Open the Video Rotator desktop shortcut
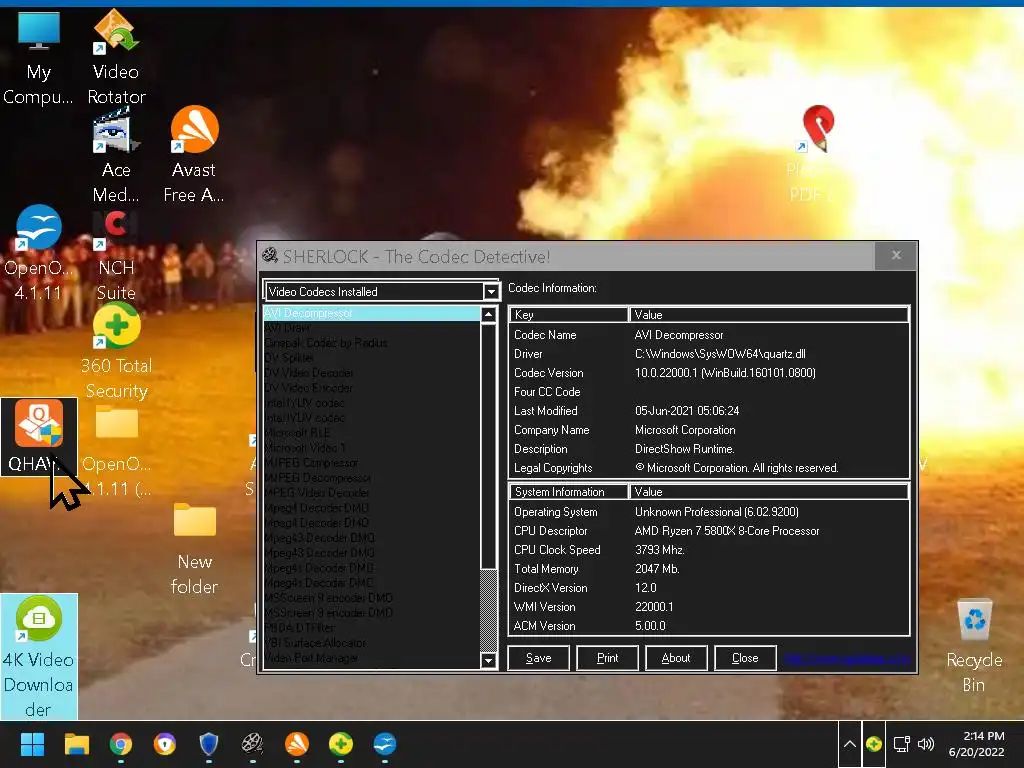The height and width of the screenshot is (768, 1024). tap(116, 57)
